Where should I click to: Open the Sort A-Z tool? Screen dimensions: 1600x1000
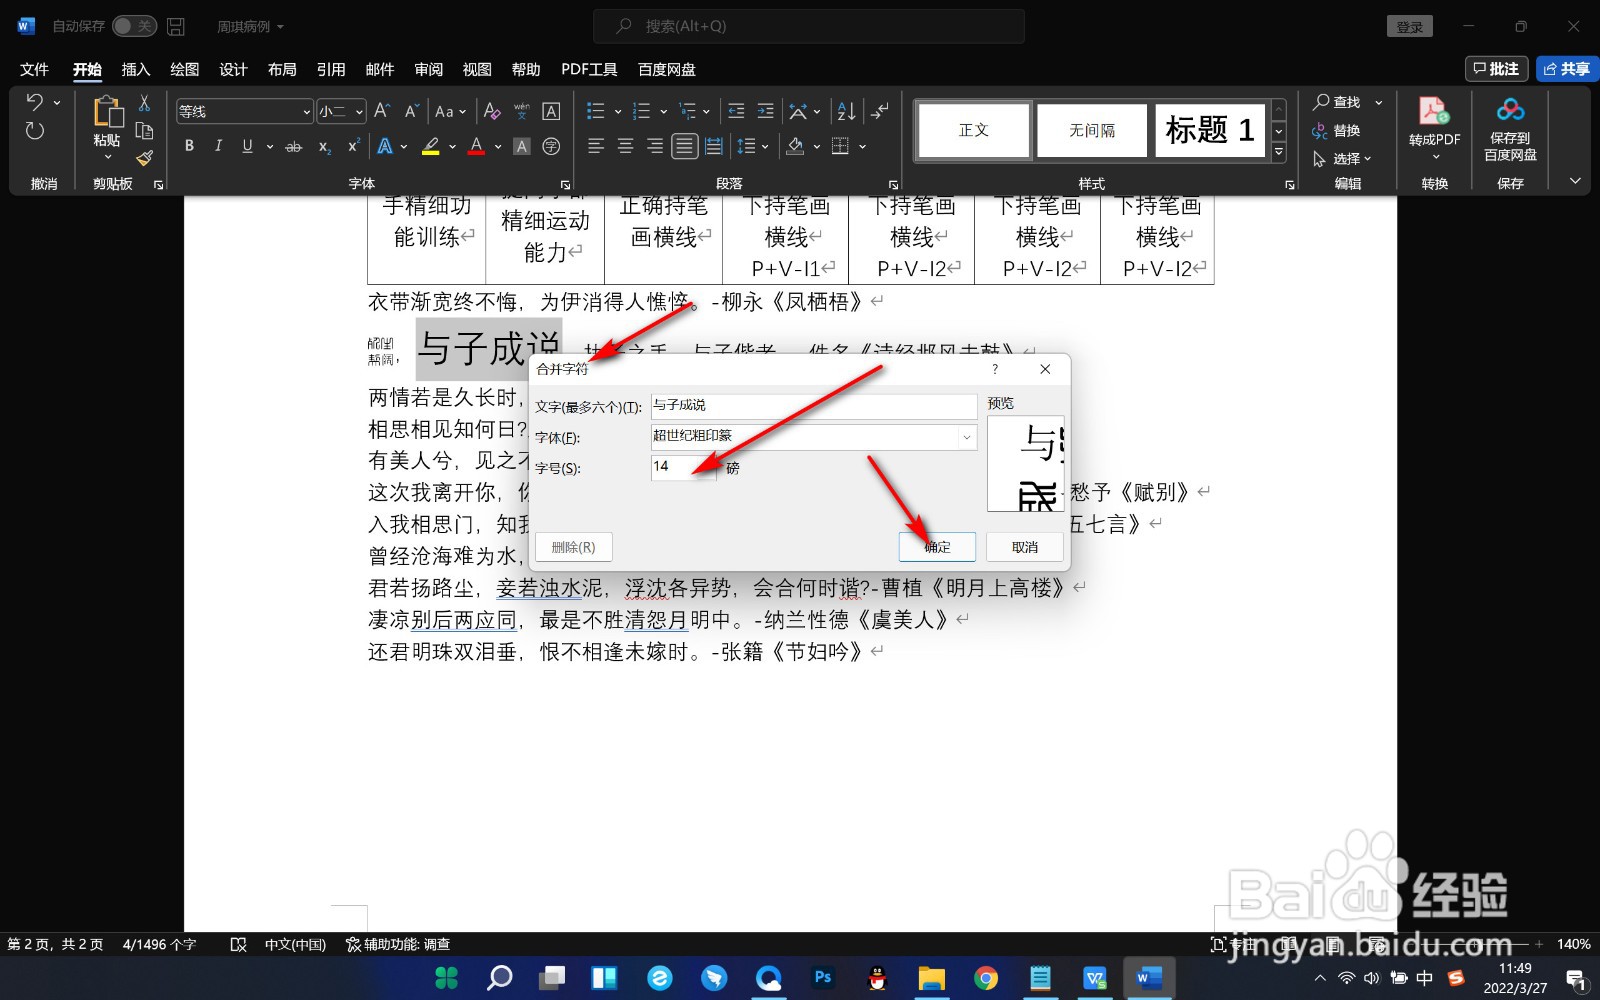(x=846, y=111)
